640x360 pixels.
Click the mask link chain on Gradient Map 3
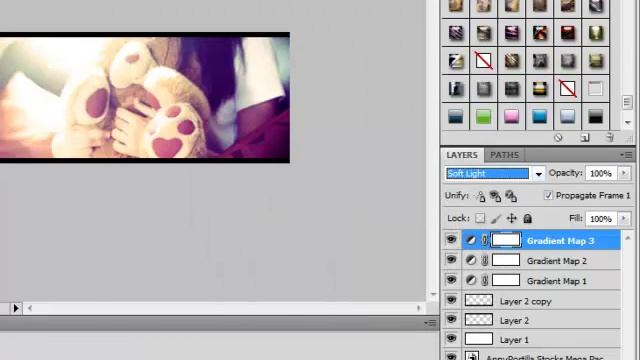click(x=484, y=240)
